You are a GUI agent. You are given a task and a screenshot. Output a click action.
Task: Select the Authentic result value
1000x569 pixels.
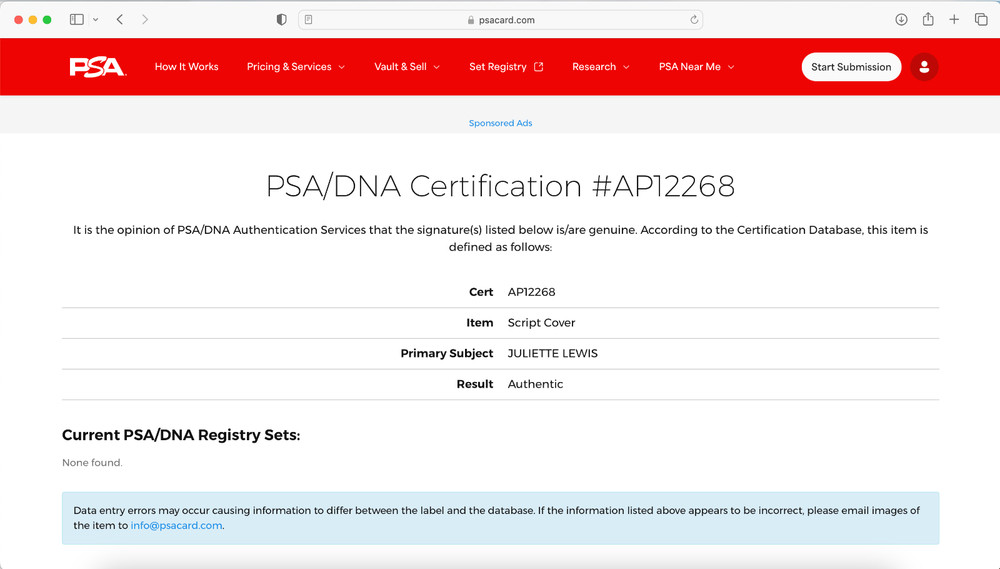tap(535, 384)
